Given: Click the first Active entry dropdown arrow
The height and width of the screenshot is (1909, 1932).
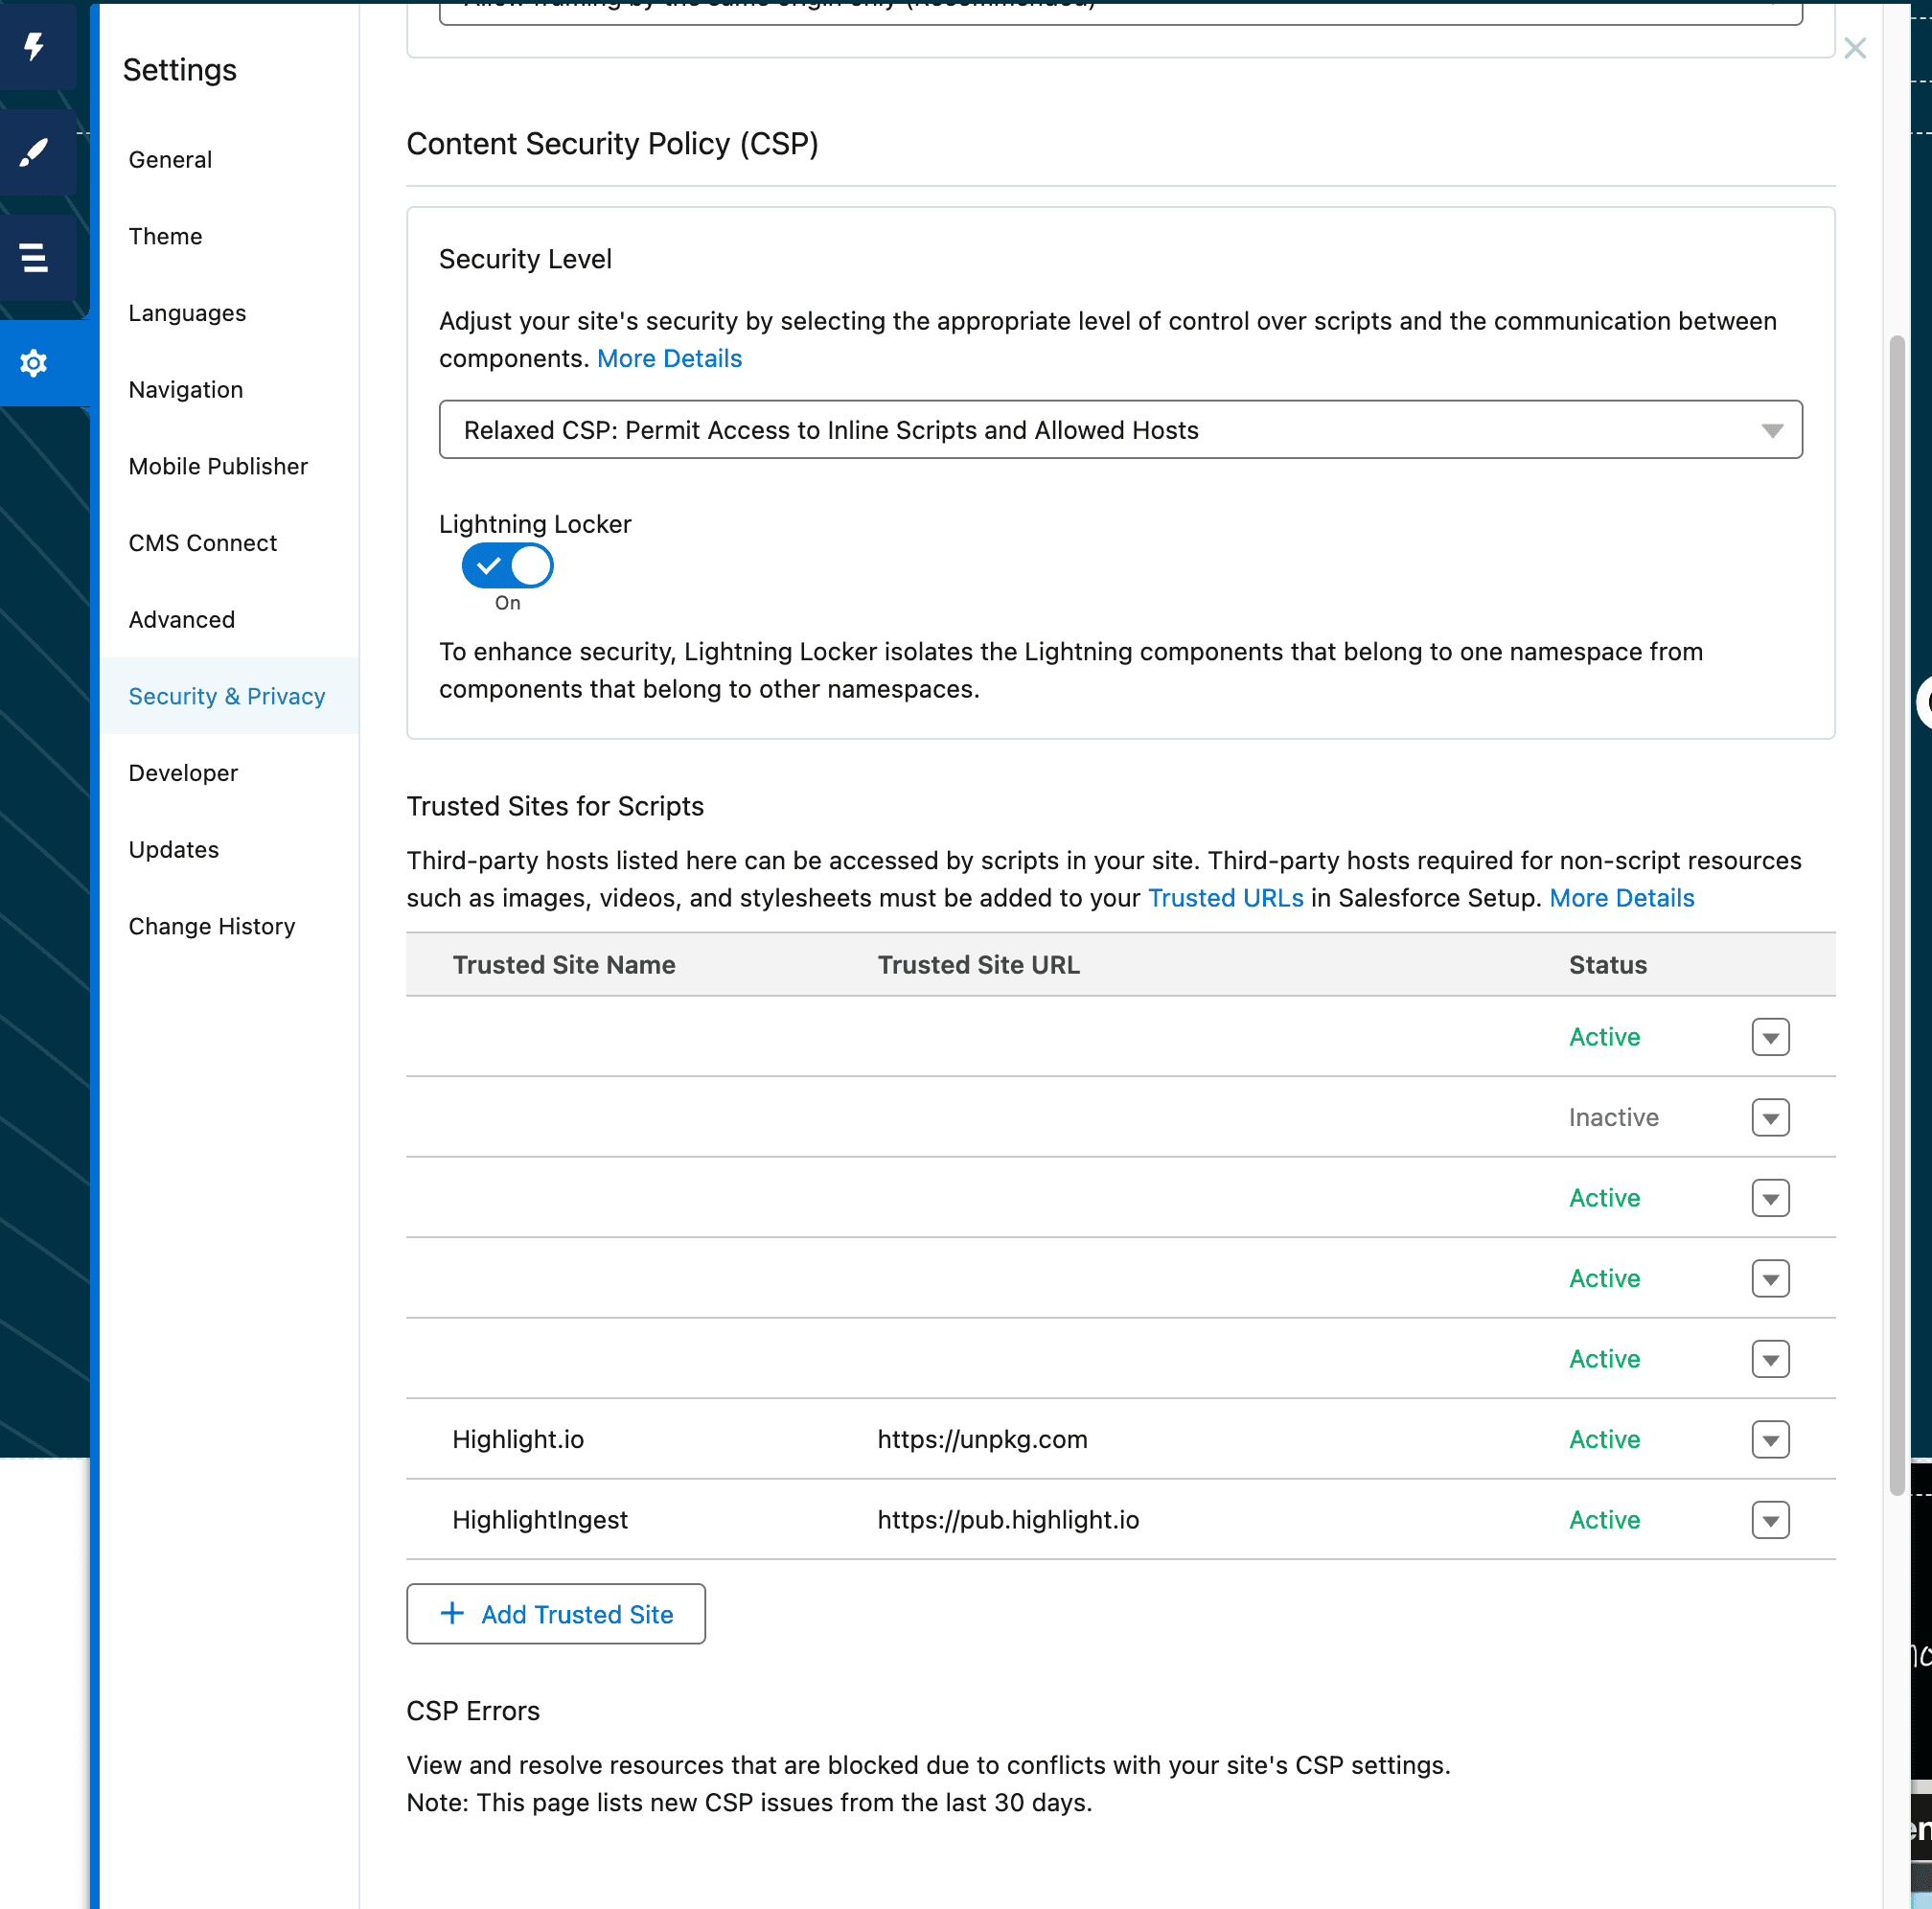Looking at the screenshot, I should [x=1771, y=1037].
